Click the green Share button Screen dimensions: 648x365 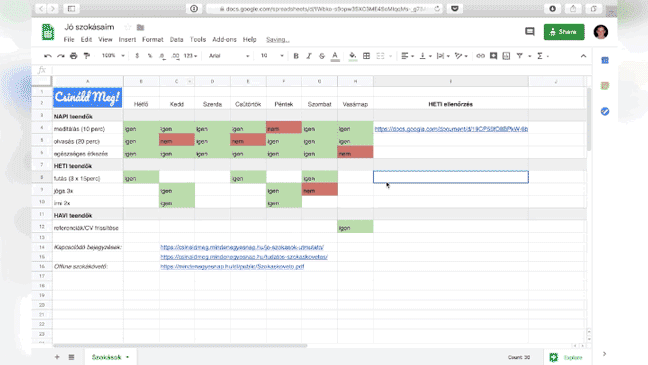564,32
